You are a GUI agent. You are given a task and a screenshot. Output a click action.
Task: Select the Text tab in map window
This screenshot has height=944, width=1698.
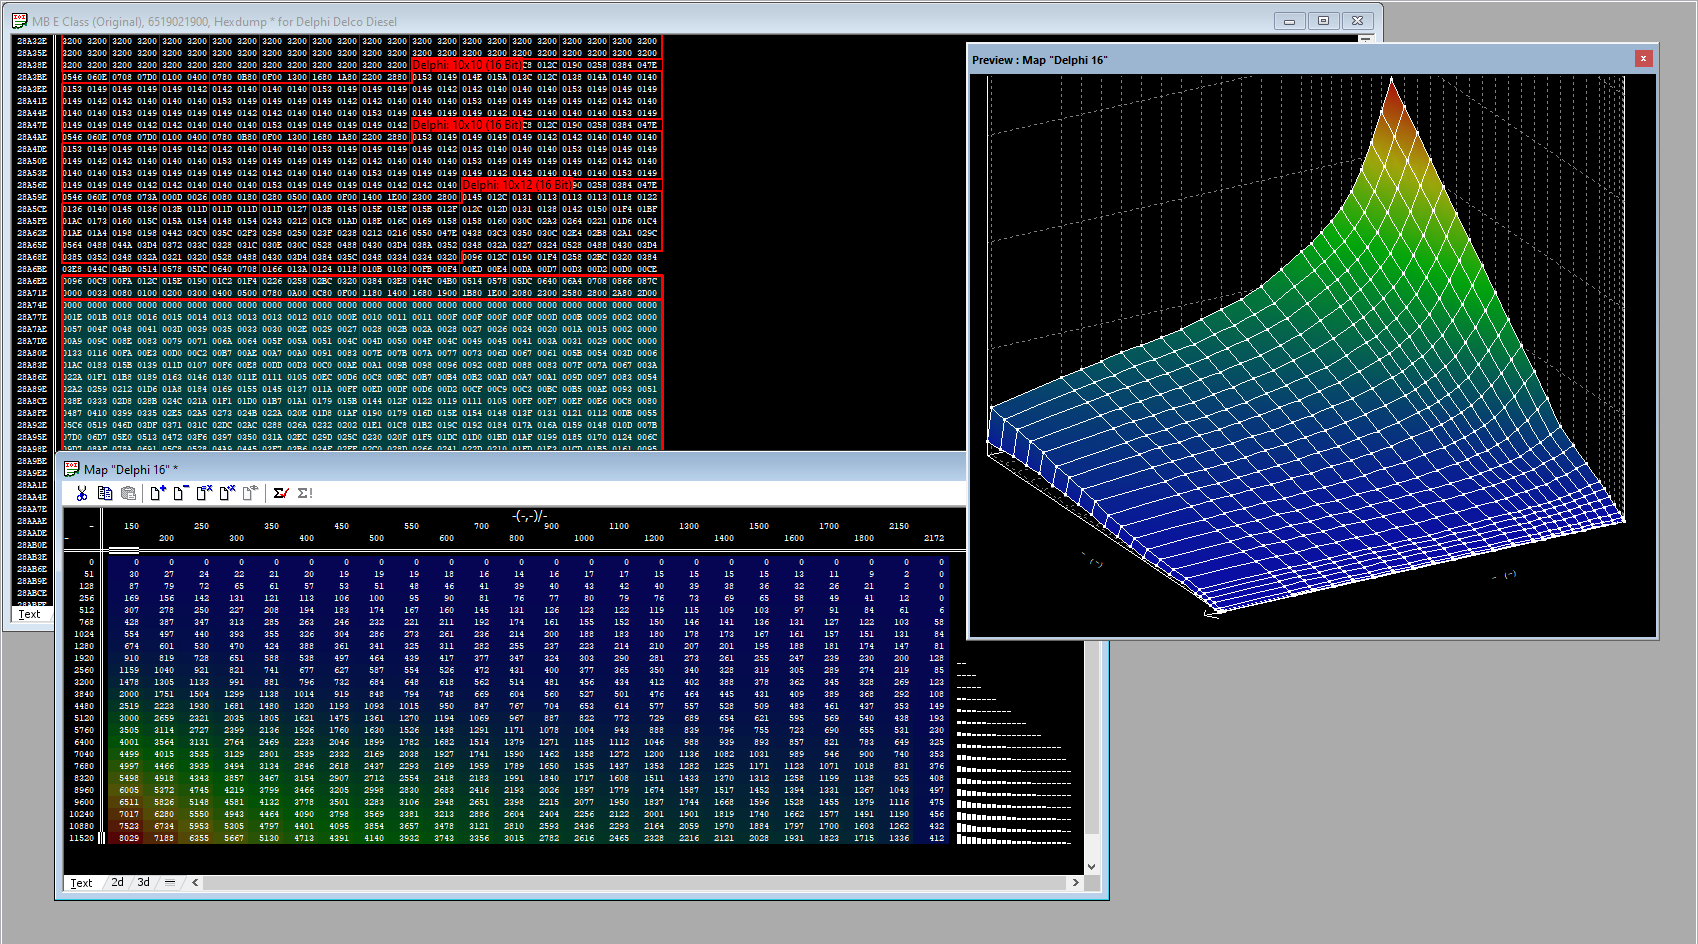pos(81,883)
